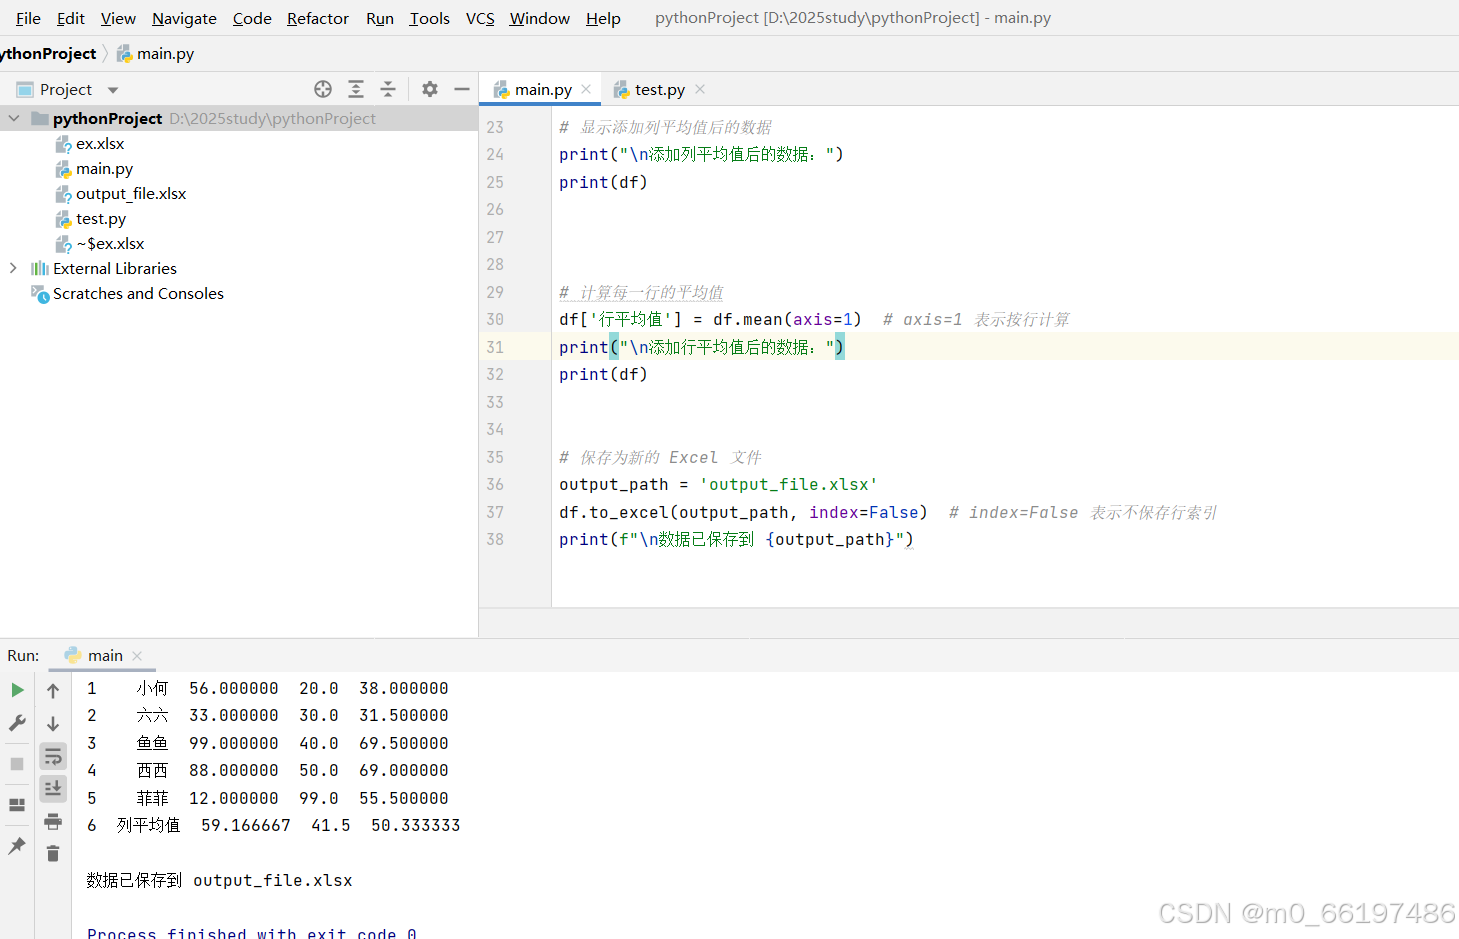Click the comment on line 23
This screenshot has height=939, width=1459.
tap(665, 127)
